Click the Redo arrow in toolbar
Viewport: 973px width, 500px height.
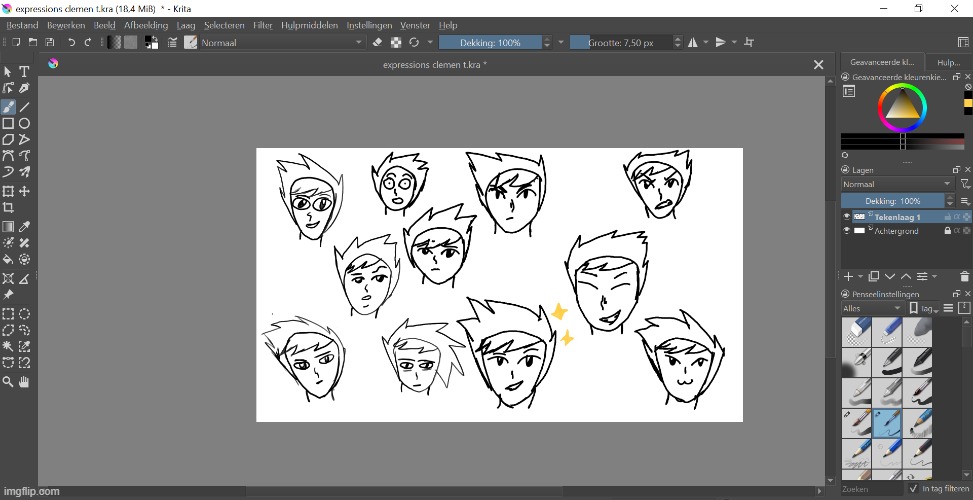click(87, 42)
